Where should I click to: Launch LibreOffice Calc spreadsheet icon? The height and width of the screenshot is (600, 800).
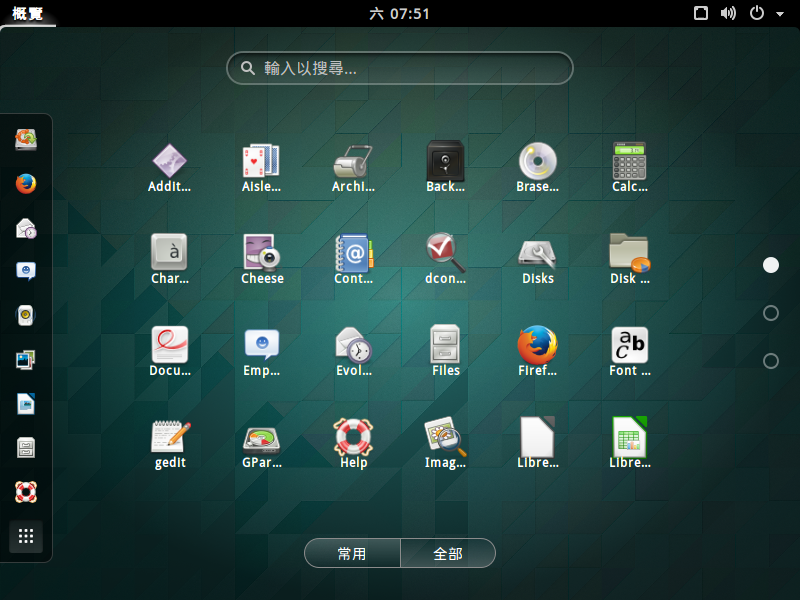pos(630,437)
